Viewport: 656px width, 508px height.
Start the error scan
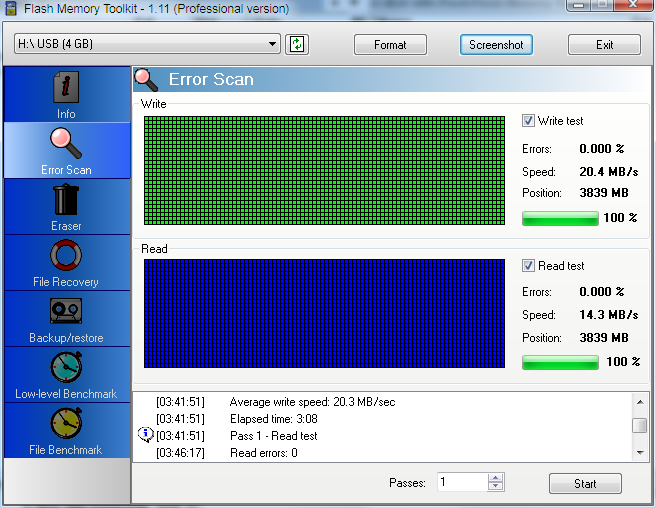pyautogui.click(x=585, y=484)
